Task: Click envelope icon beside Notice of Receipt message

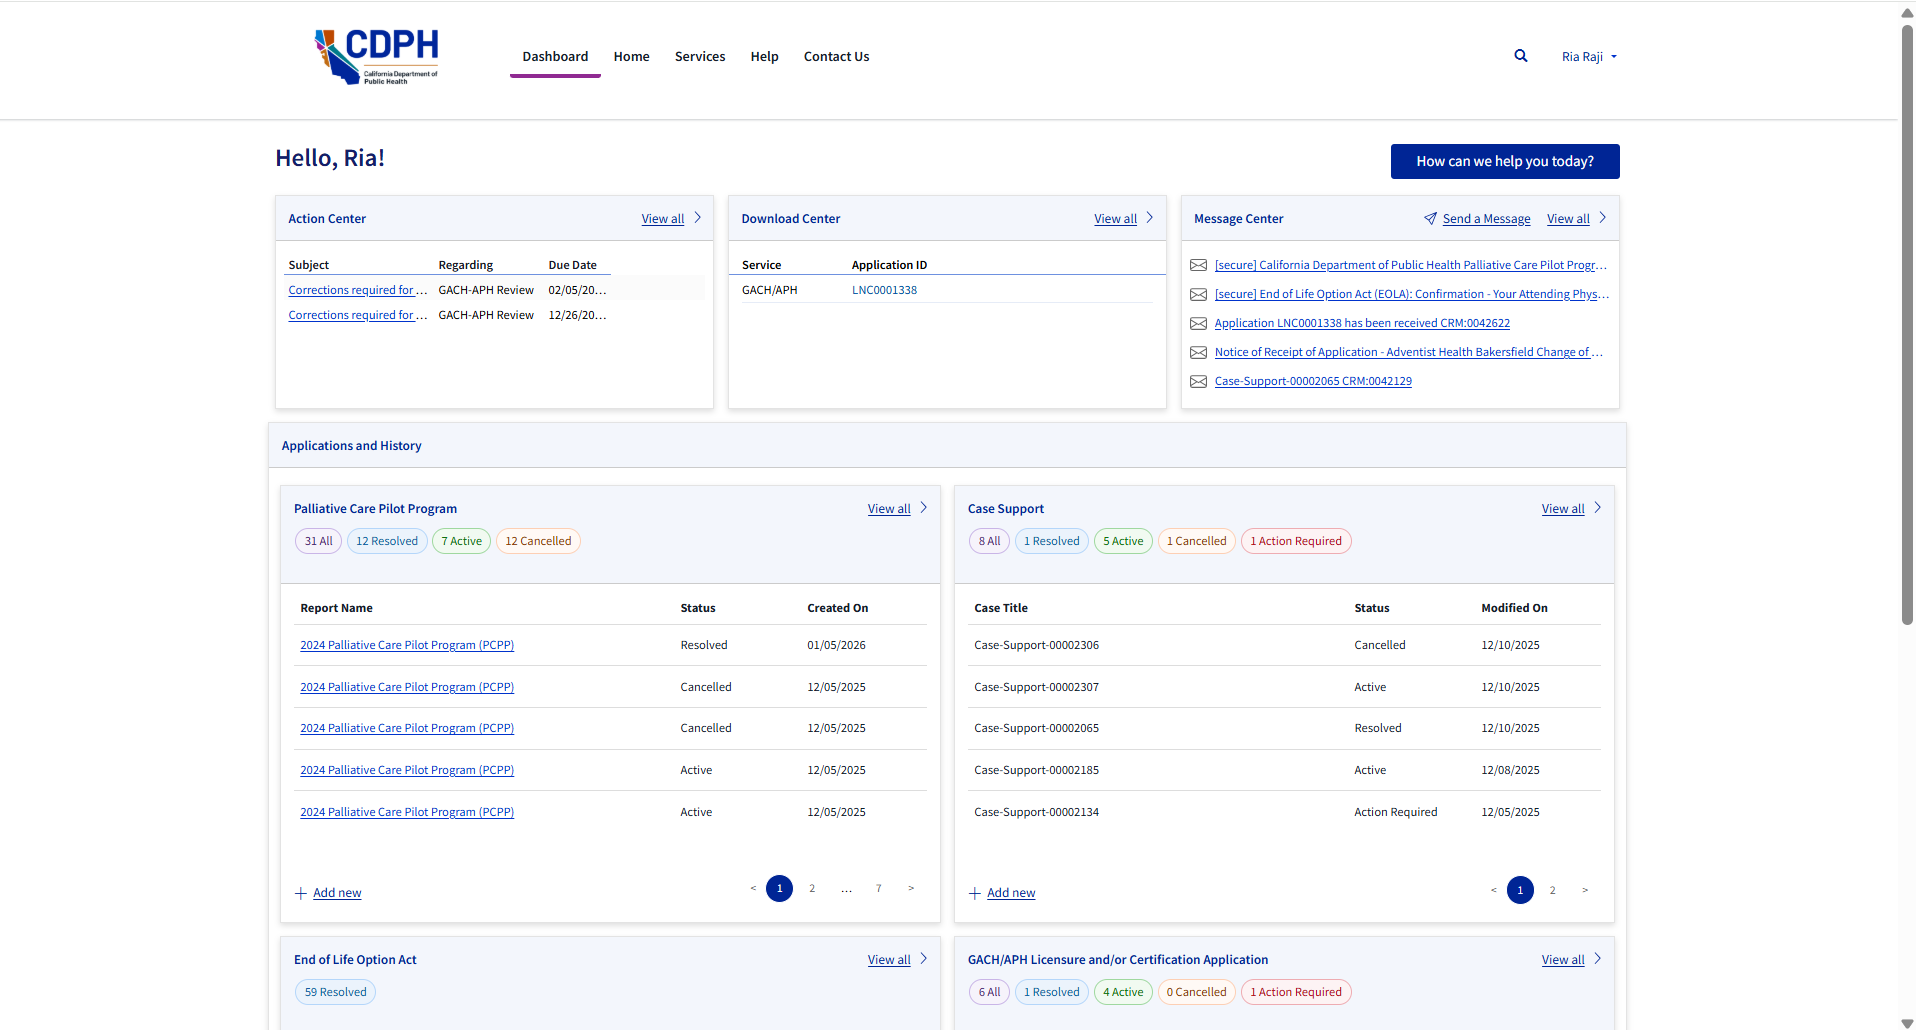Action: pos(1198,352)
